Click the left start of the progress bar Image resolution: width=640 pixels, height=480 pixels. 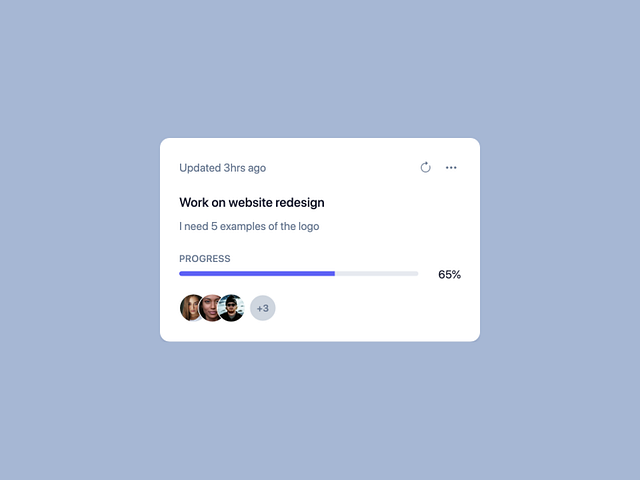click(183, 273)
